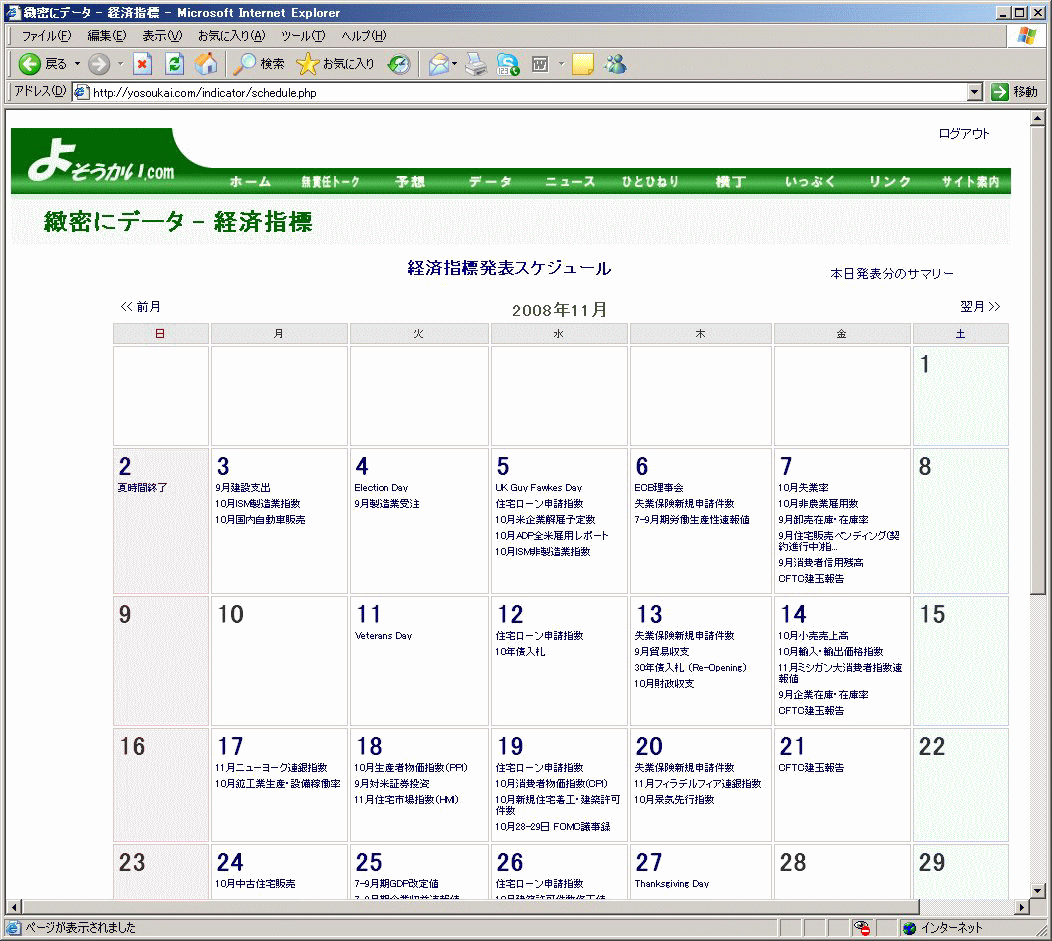Click the horizontal scrollbar left arrow
This screenshot has width=1052, height=941.
14,907
